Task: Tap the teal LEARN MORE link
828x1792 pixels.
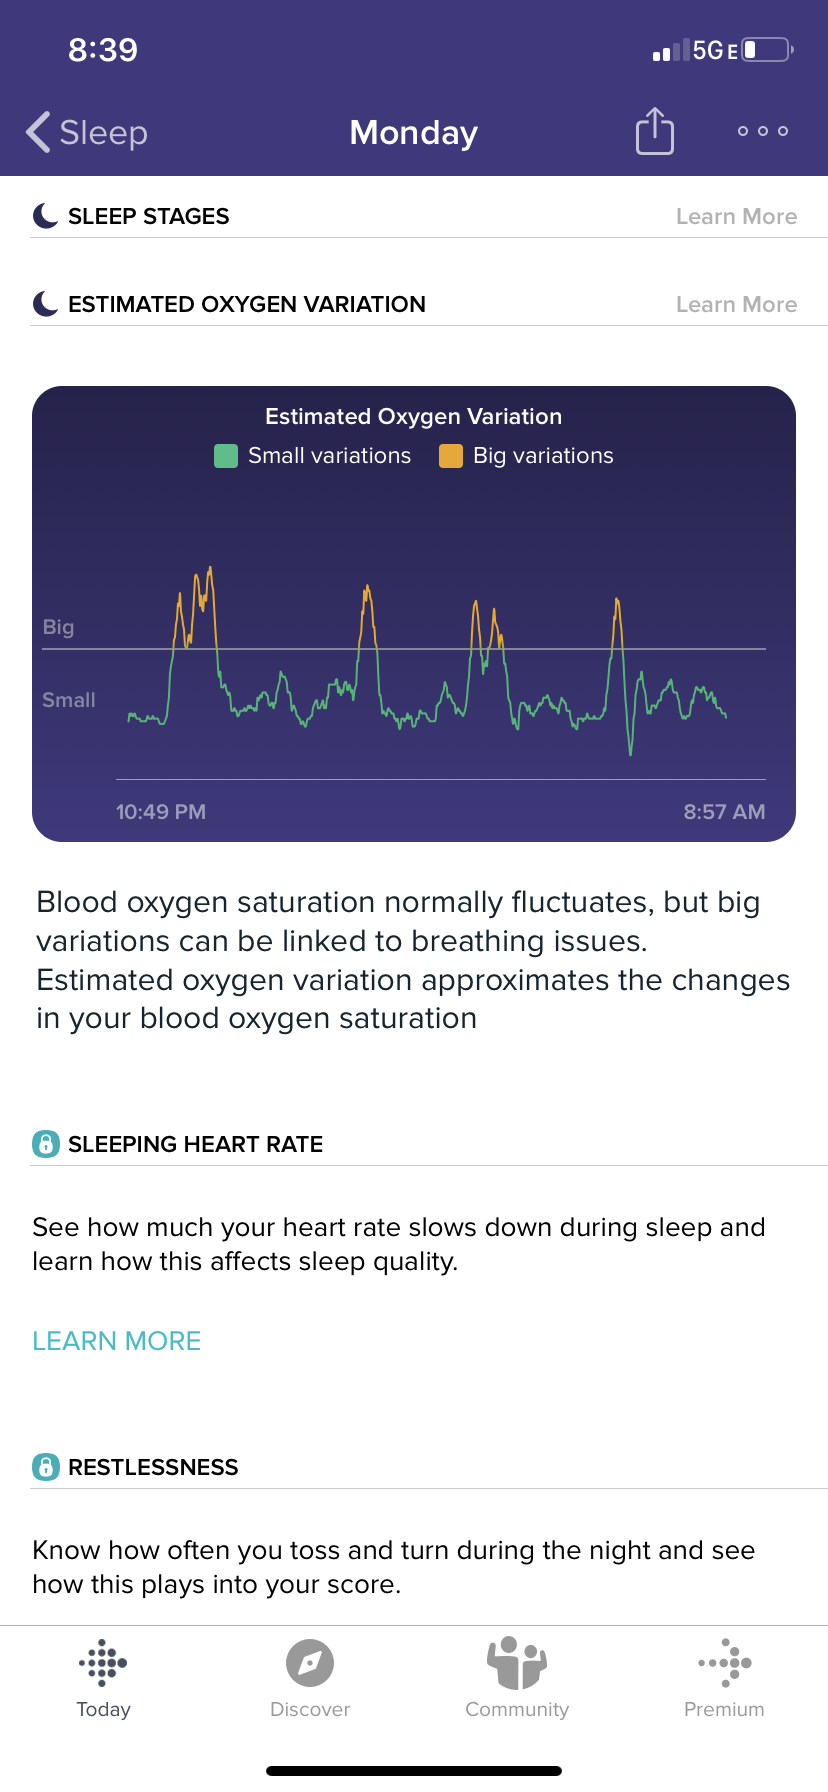Action: (x=117, y=1341)
